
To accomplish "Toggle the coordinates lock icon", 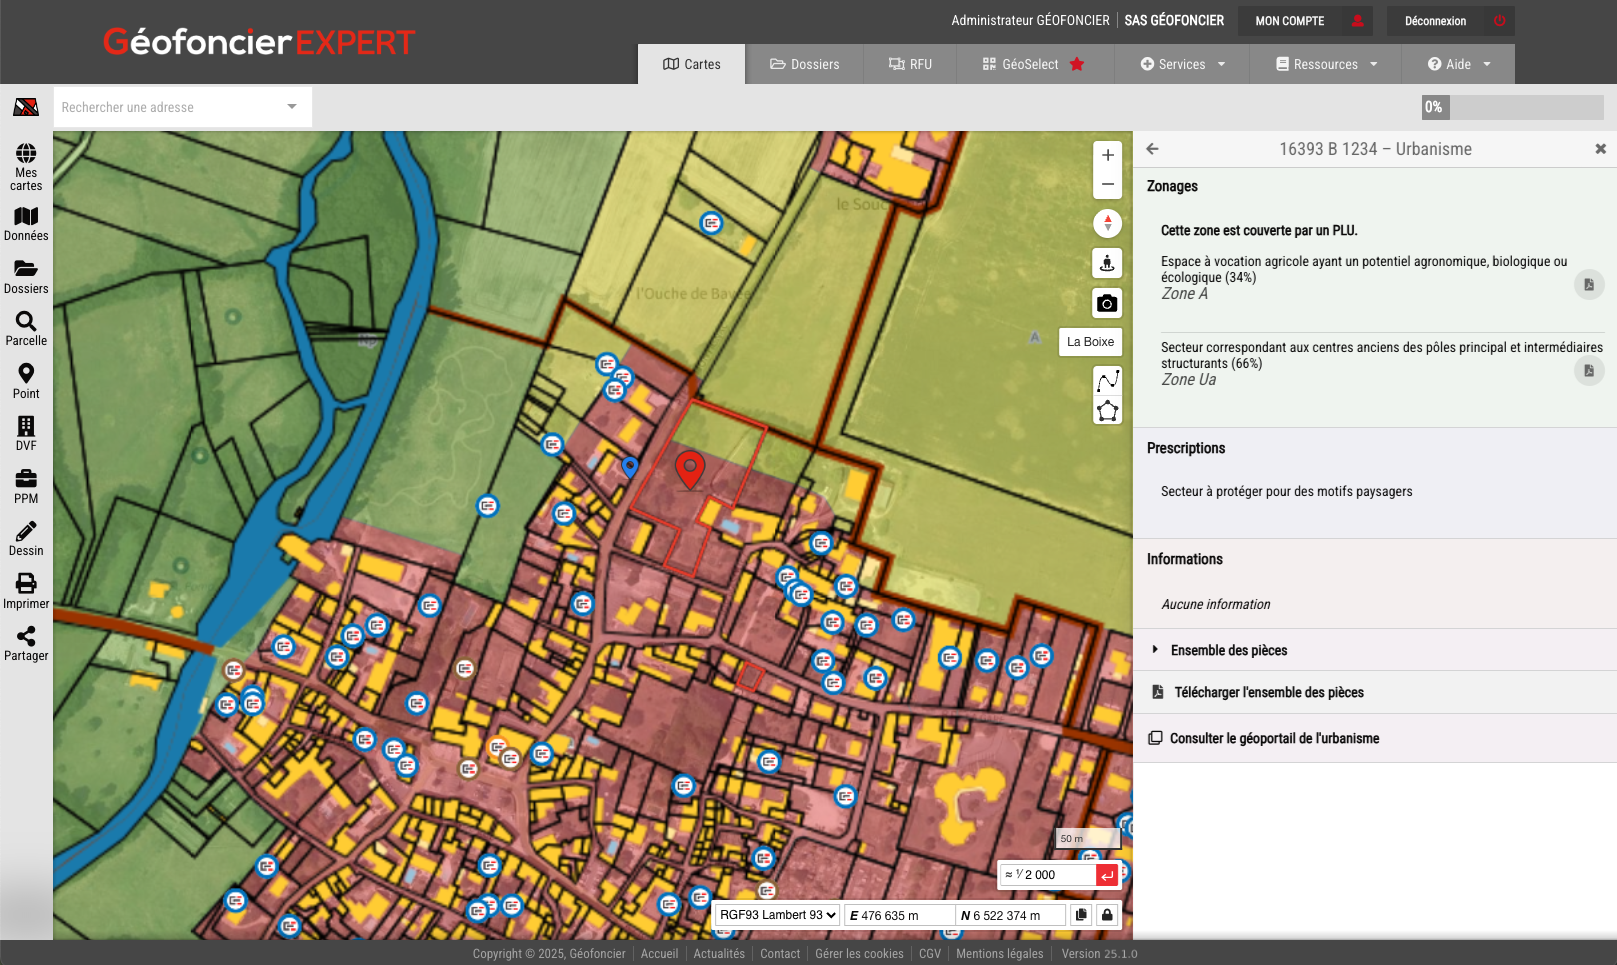I will coord(1107,915).
